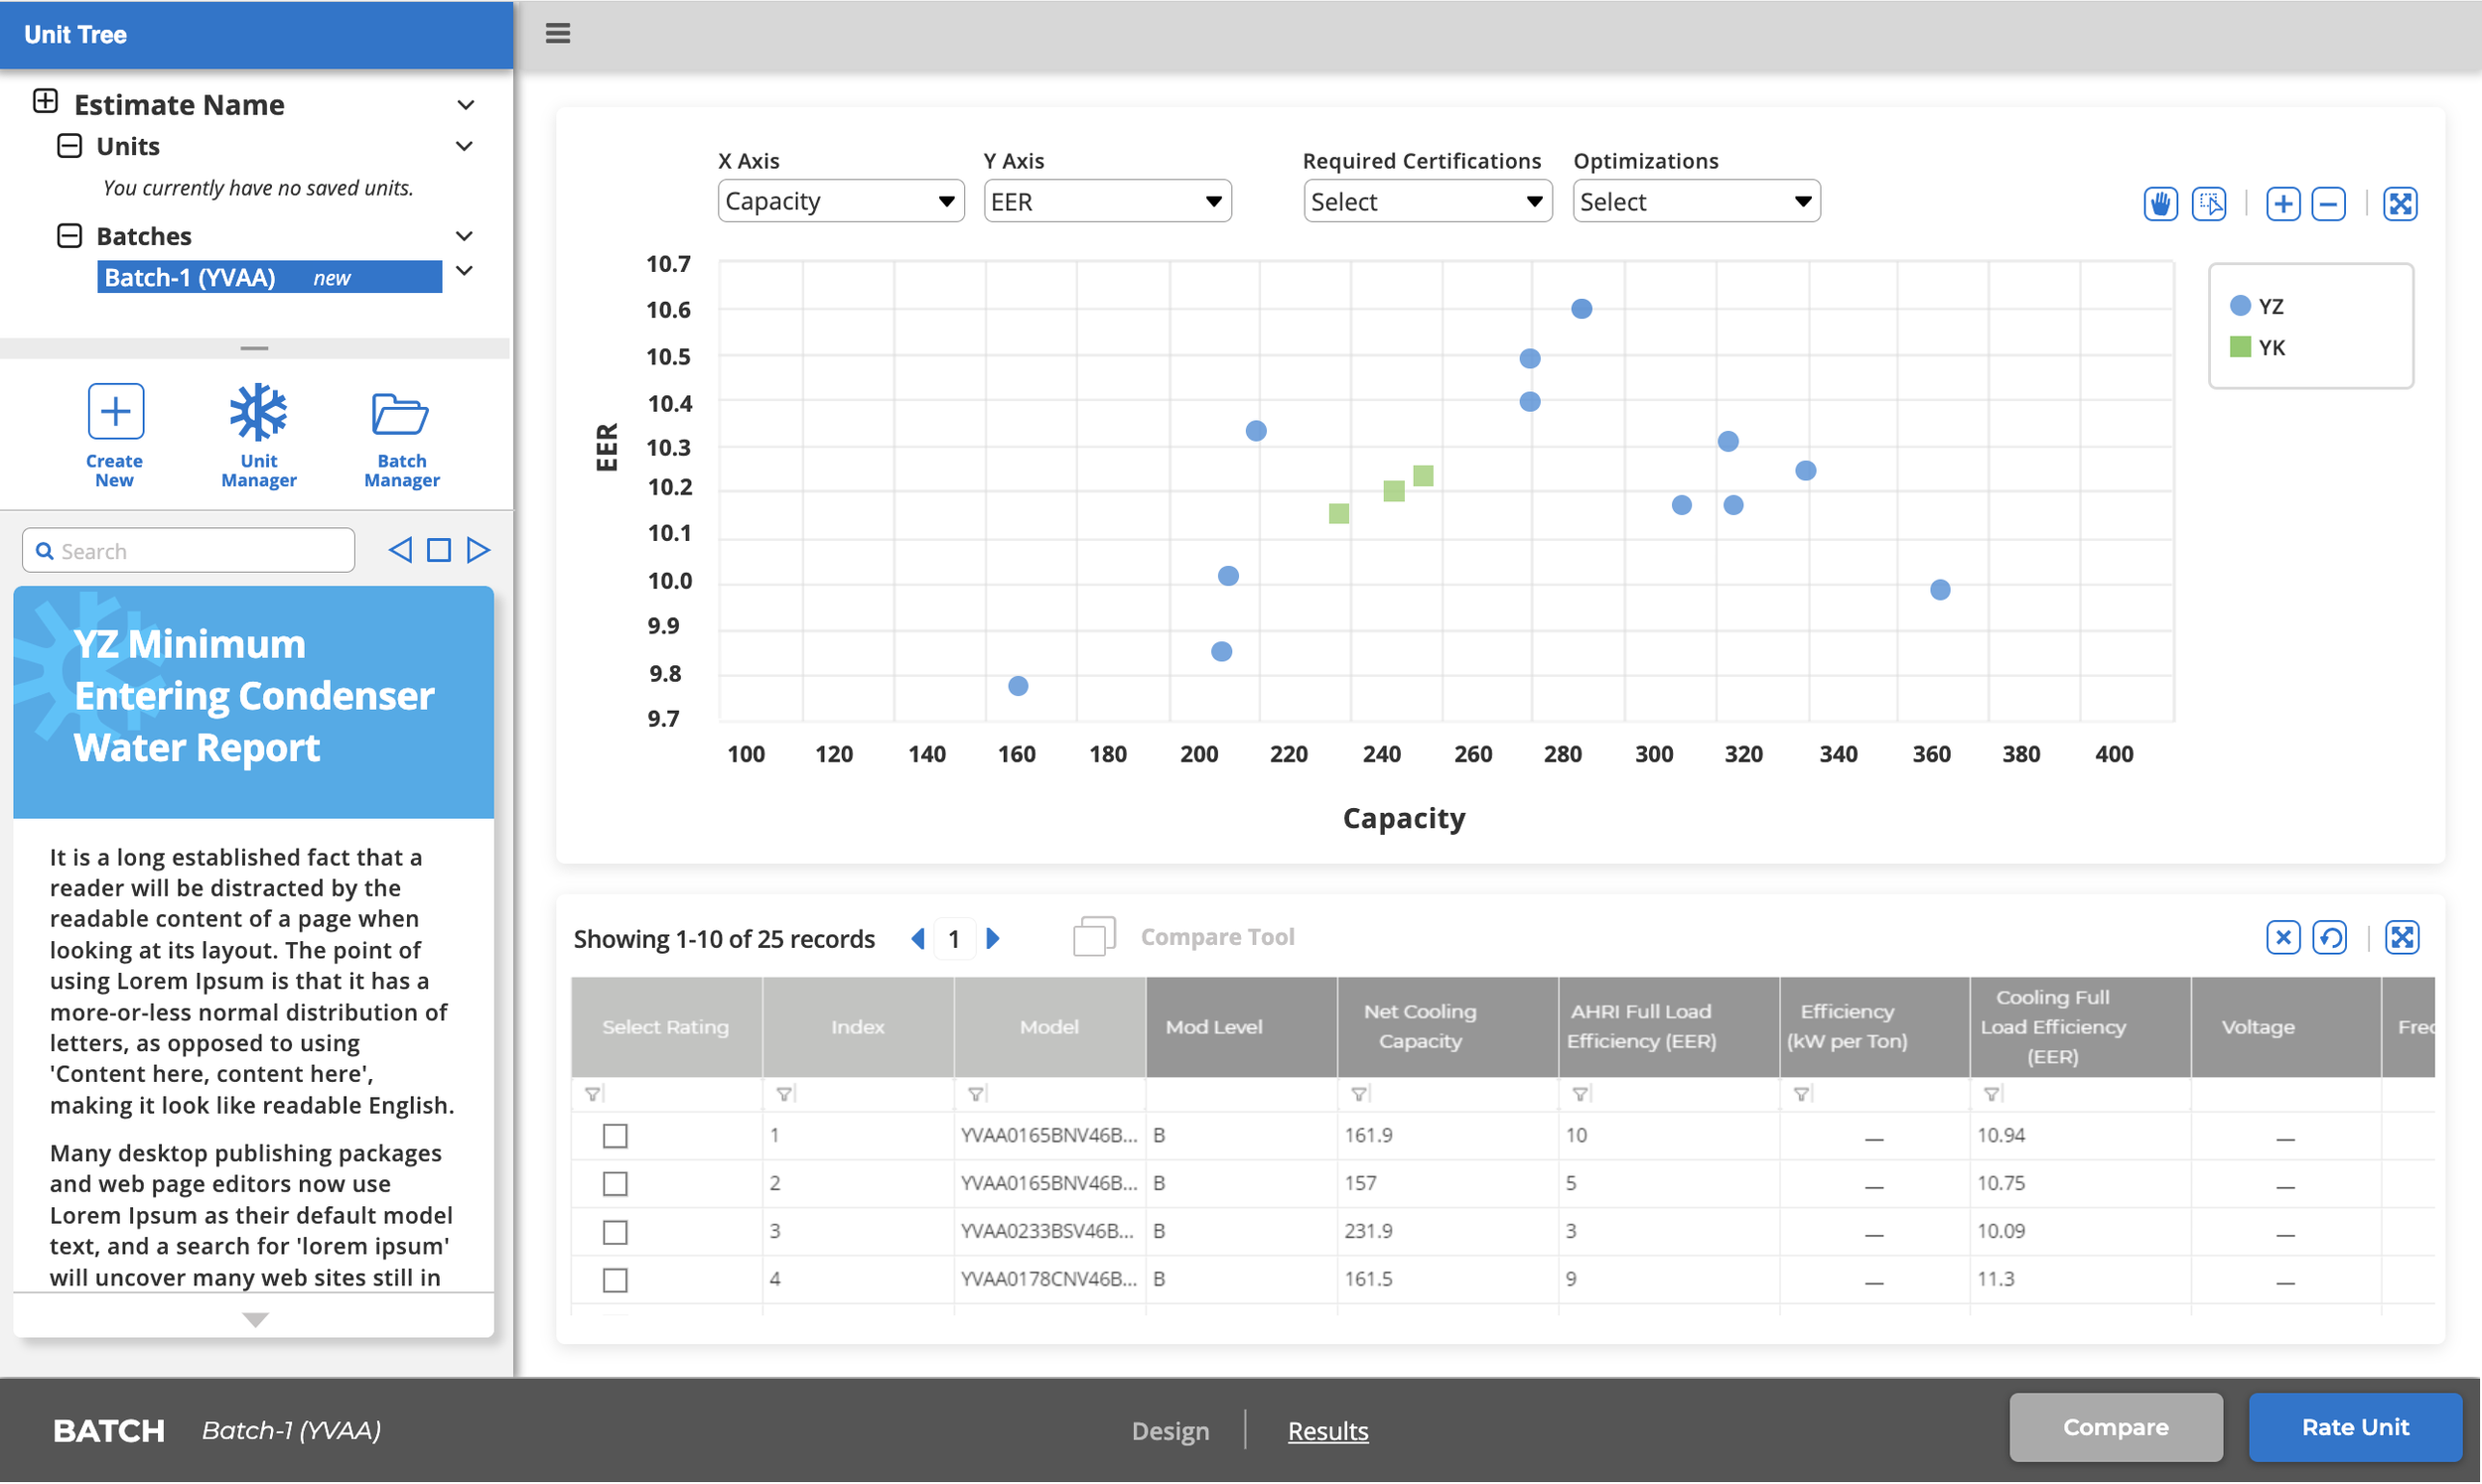Filter the Select Rating column
This screenshot has height=1484, width=2482.
click(x=593, y=1095)
